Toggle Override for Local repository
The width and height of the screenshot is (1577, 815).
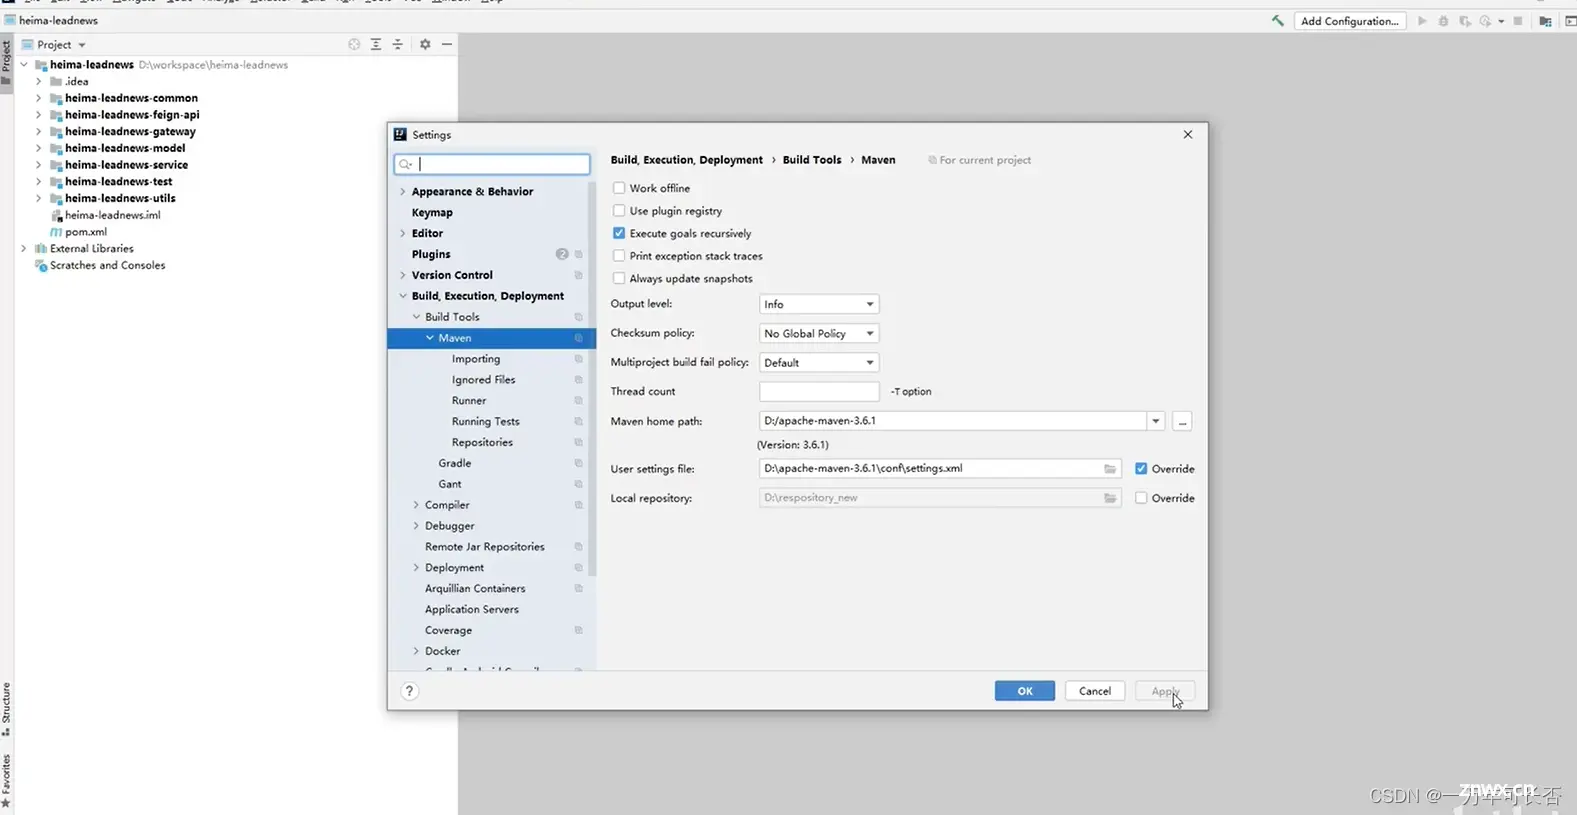pyautogui.click(x=1141, y=498)
